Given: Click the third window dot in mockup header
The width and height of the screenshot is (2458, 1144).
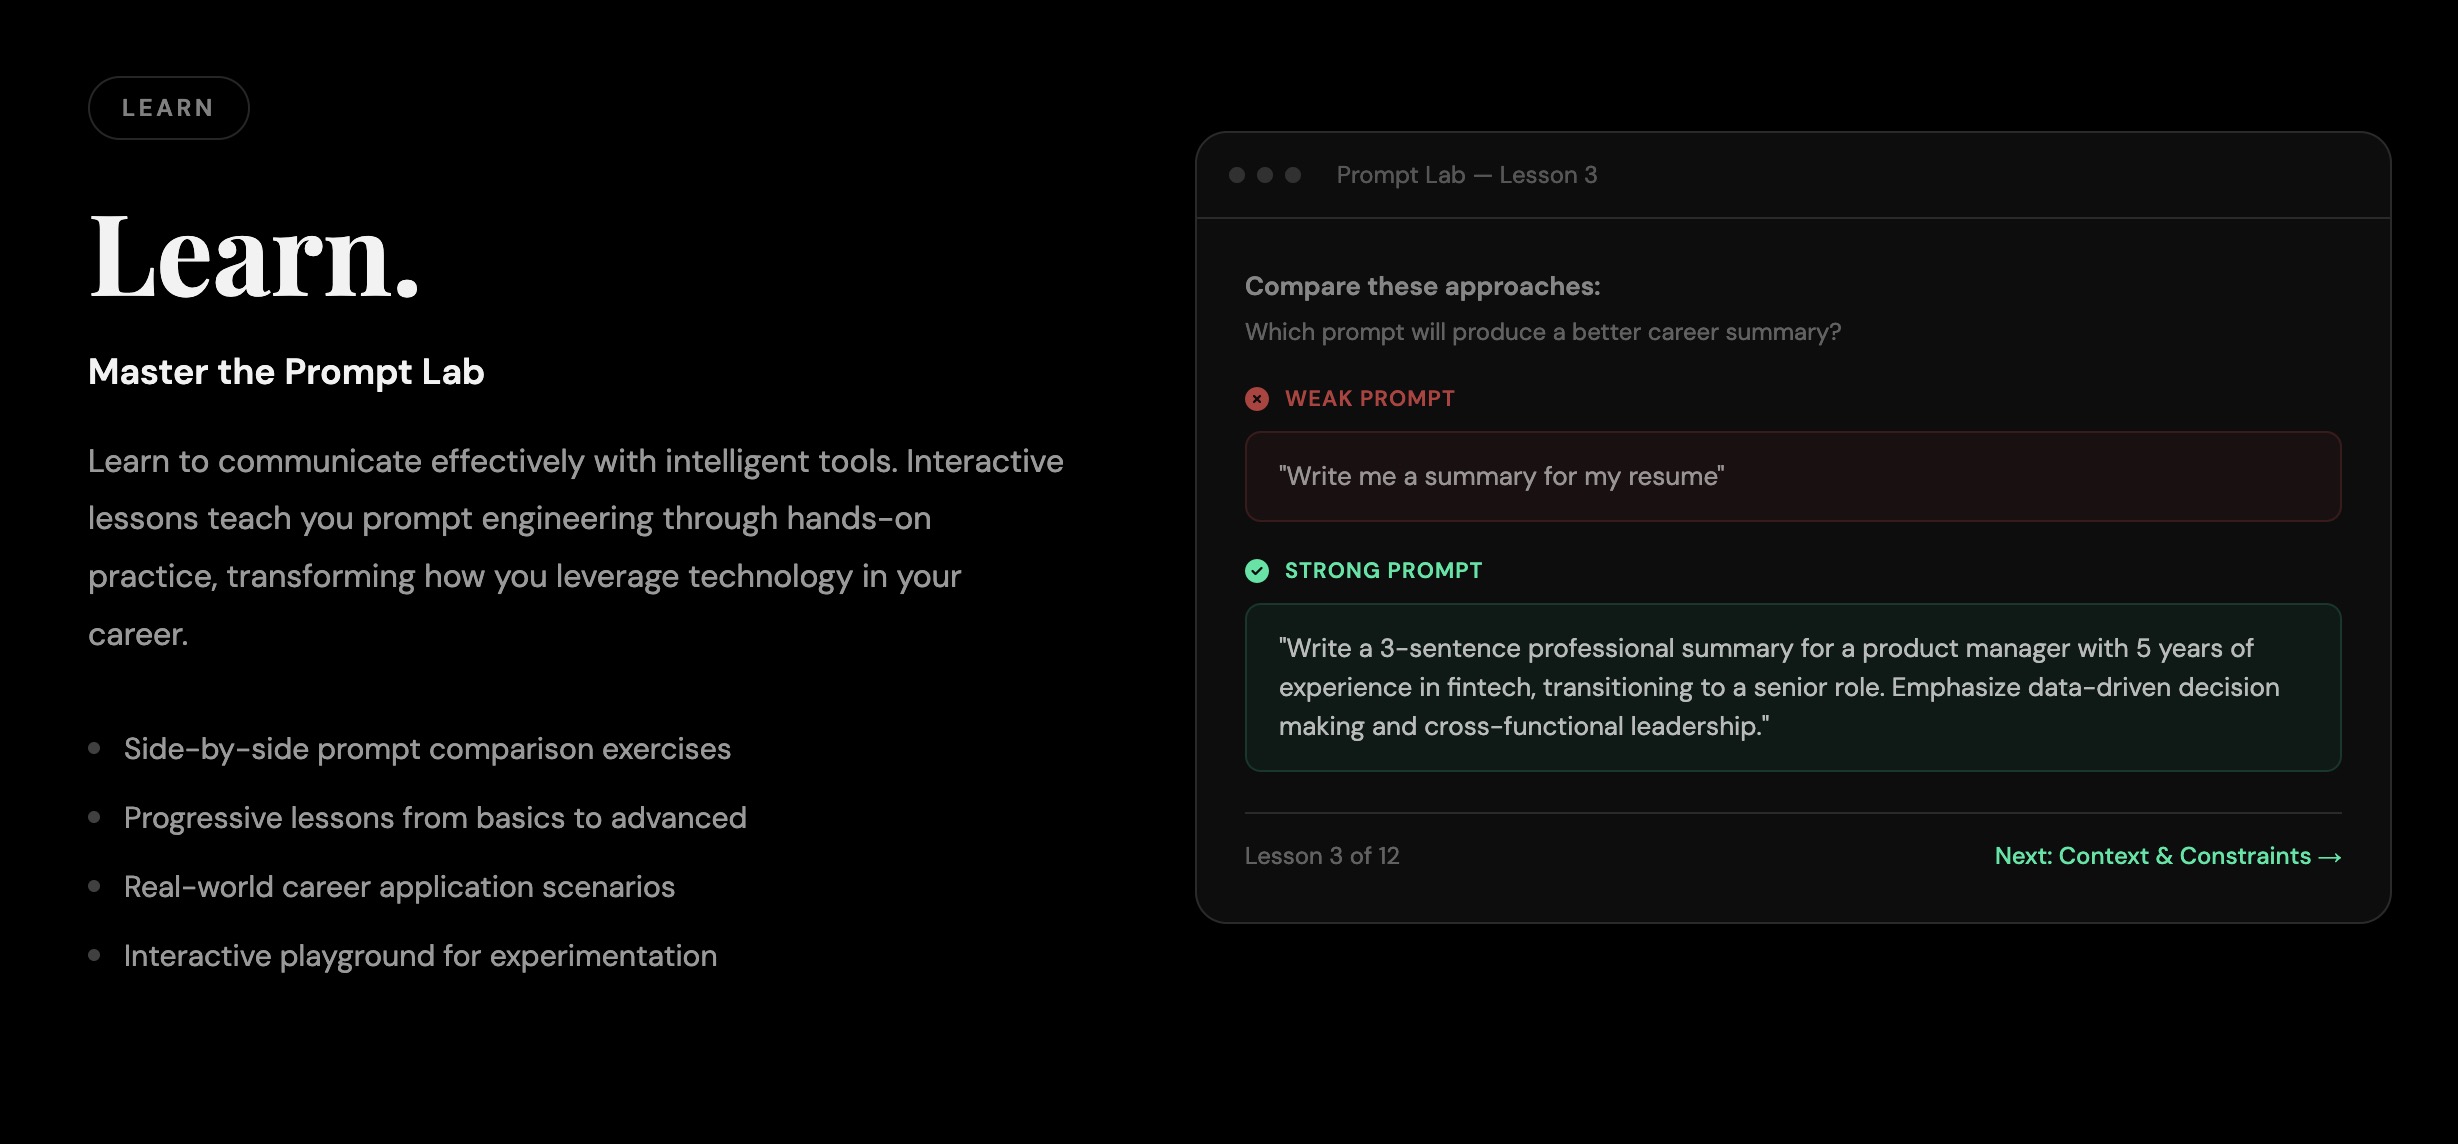Looking at the screenshot, I should coord(1293,175).
